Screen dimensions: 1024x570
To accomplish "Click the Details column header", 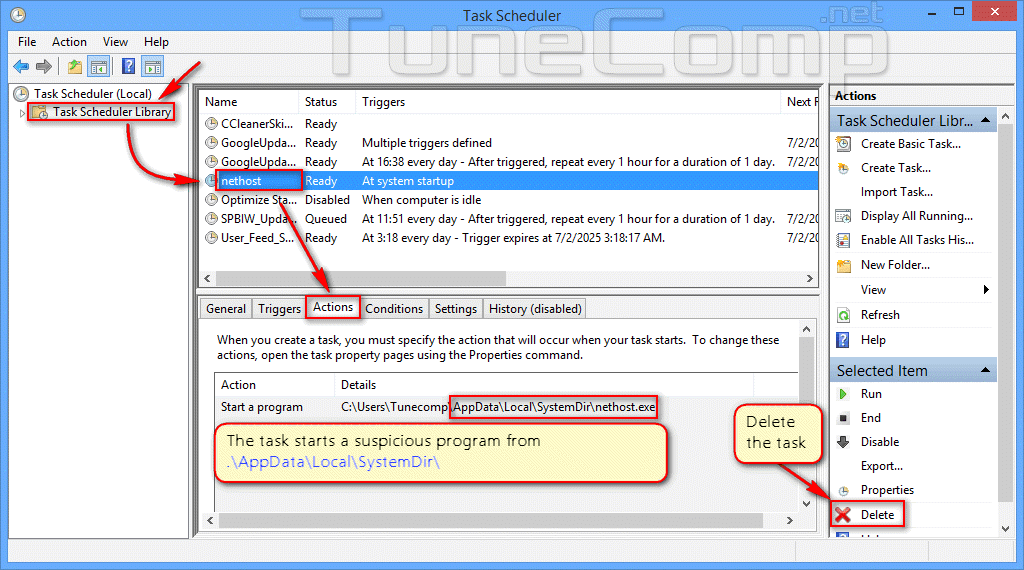I will tap(543, 385).
